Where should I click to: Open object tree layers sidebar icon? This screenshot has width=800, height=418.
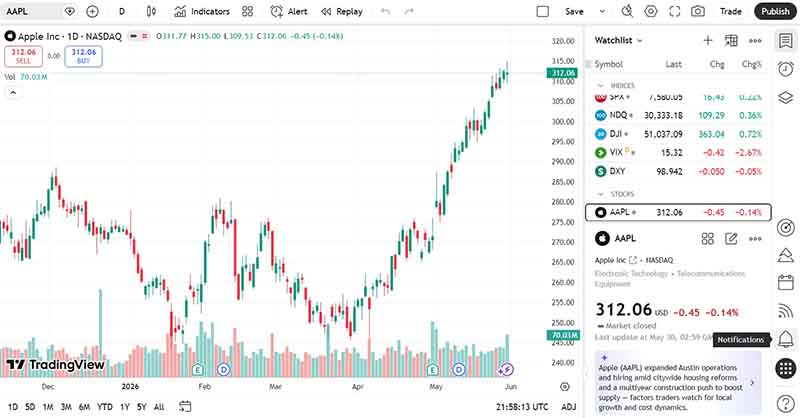click(x=786, y=97)
